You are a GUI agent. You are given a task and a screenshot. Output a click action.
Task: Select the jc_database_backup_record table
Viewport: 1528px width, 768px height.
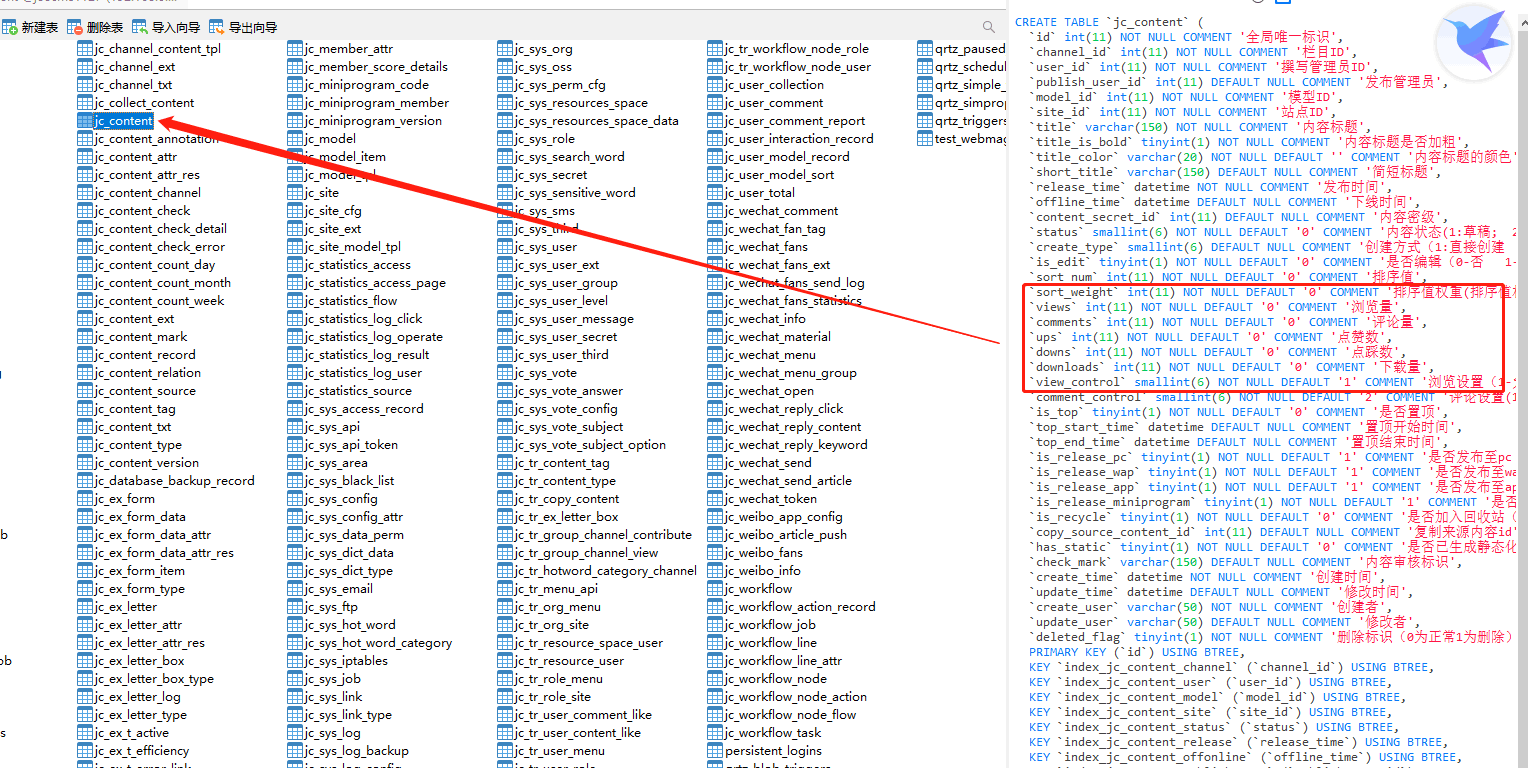click(174, 481)
